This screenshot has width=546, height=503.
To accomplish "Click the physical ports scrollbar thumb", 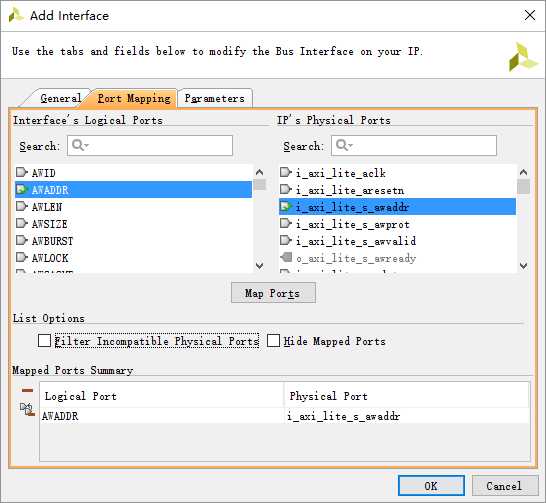I will [523, 186].
